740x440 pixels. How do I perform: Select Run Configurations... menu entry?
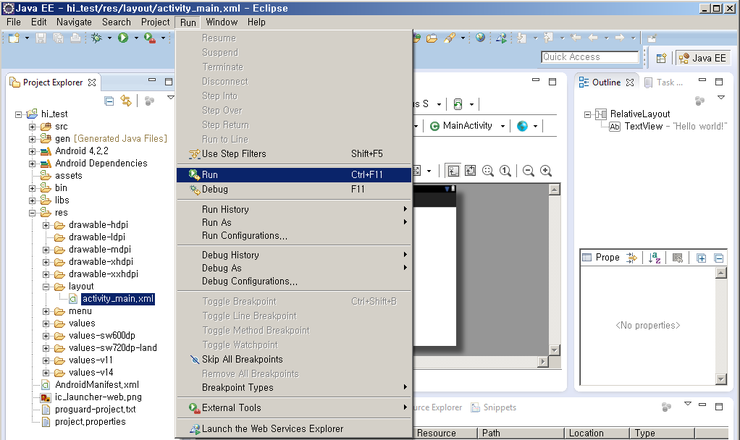[x=294, y=236]
